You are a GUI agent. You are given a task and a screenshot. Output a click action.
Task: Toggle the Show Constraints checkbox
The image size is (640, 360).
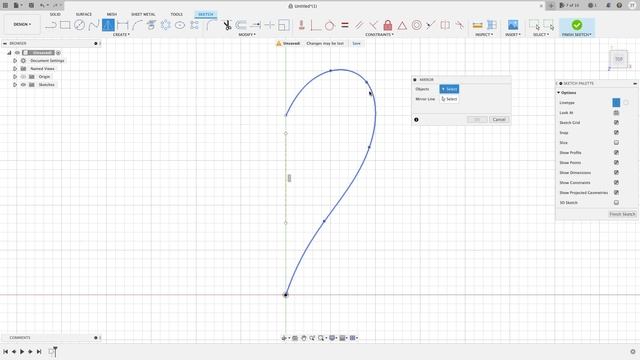(616, 182)
